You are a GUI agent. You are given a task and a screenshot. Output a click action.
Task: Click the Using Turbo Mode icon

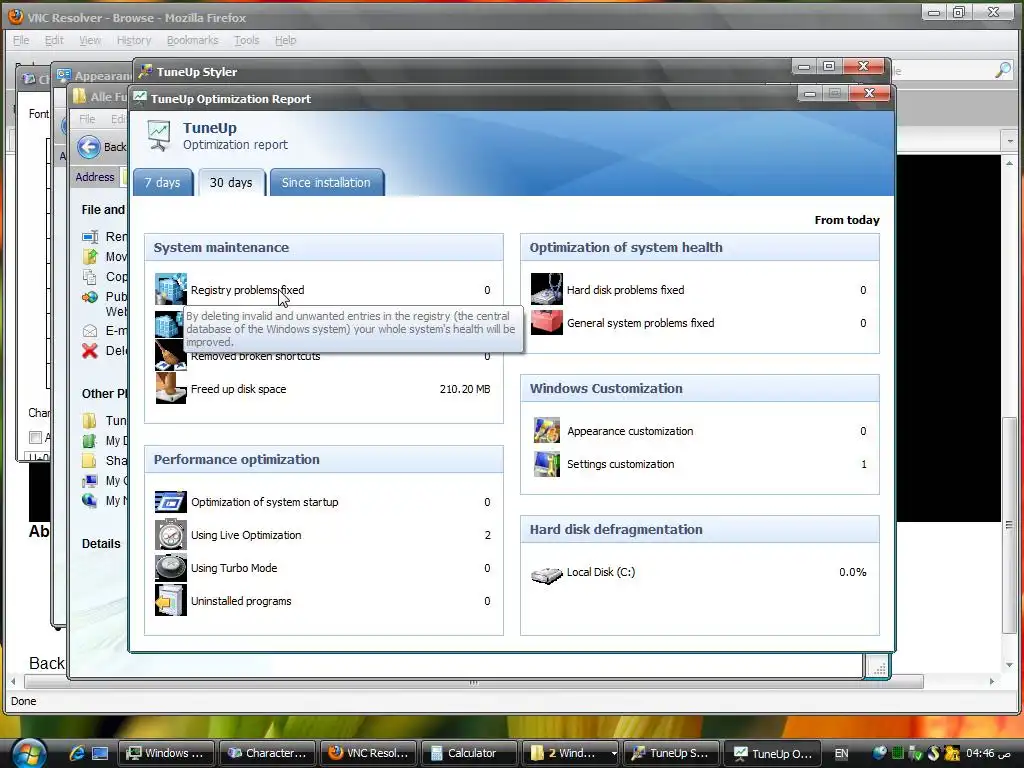170,568
